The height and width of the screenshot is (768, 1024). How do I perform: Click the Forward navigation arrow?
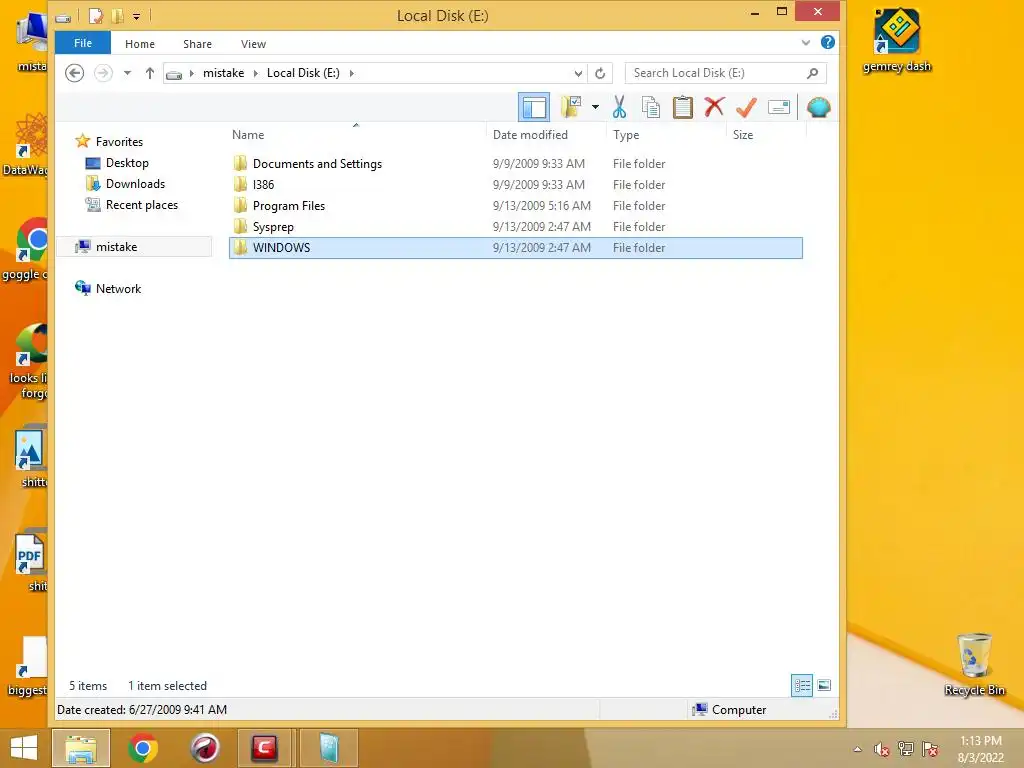tap(103, 73)
